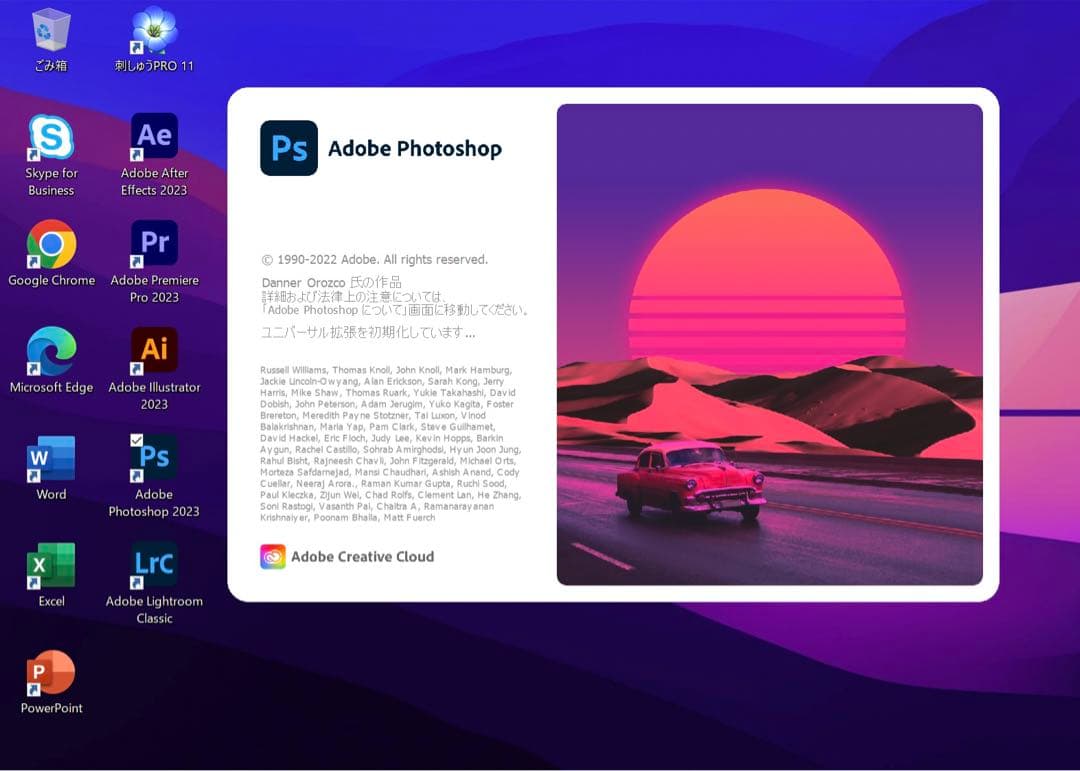Select the Adobe After Effects 2023 icon
This screenshot has height=771, width=1080.
pos(154,137)
